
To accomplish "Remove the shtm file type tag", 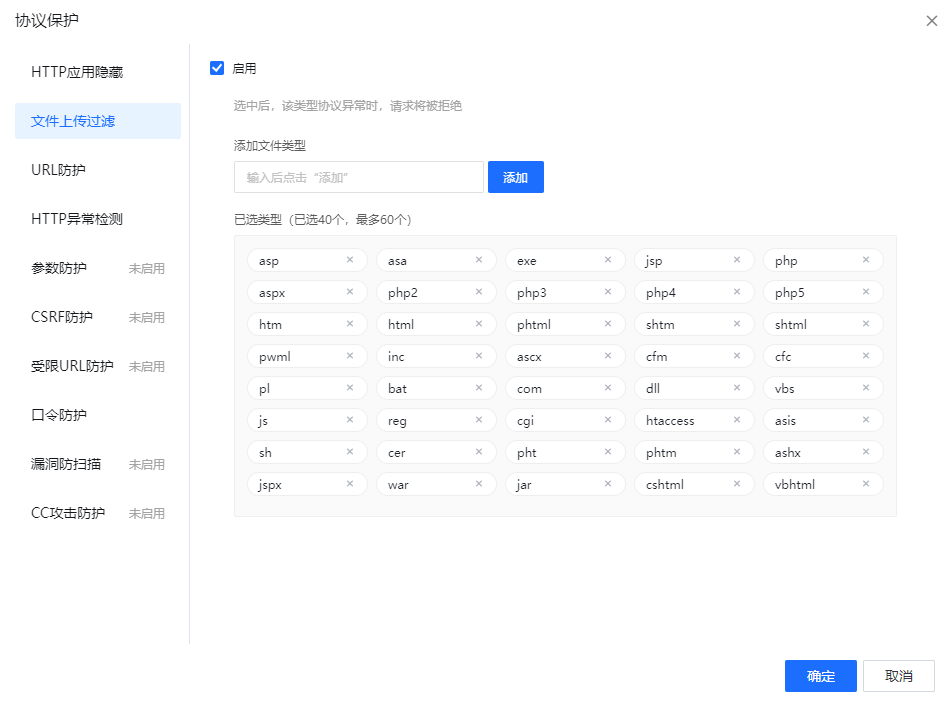I will coord(737,324).
